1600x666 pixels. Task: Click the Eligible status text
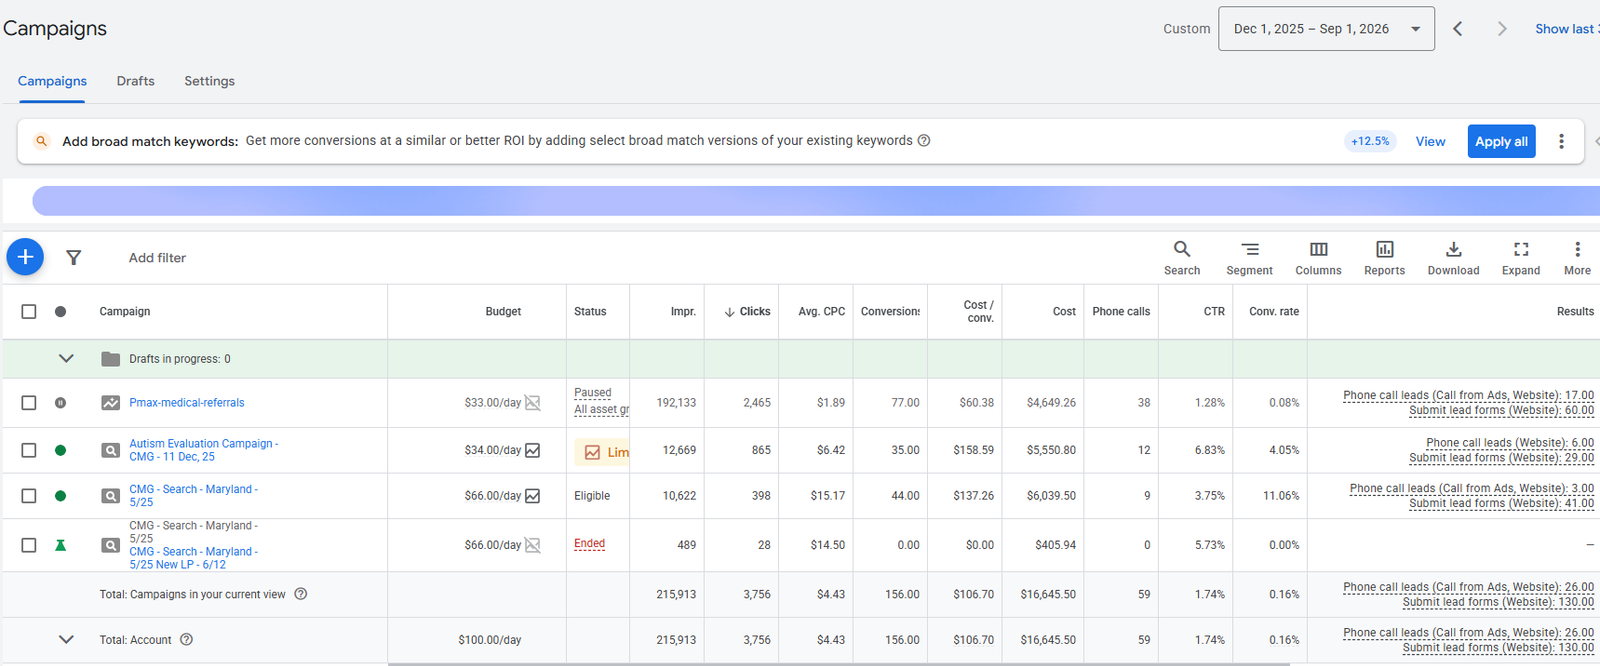(592, 496)
